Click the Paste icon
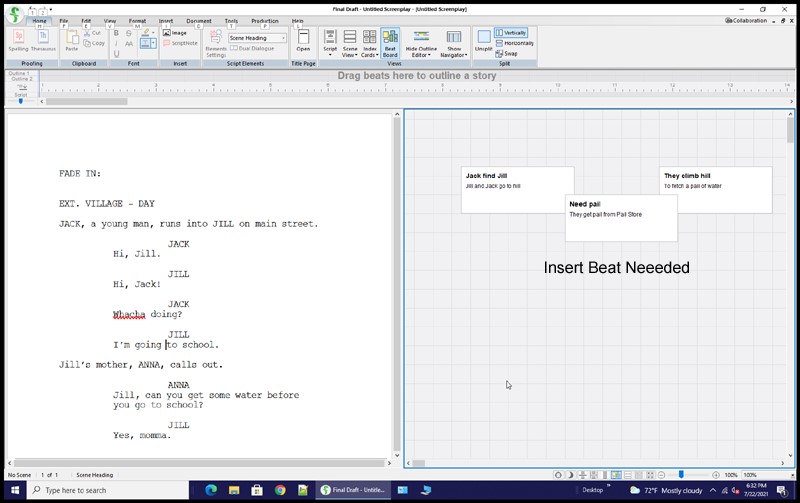The image size is (800, 503). click(72, 40)
